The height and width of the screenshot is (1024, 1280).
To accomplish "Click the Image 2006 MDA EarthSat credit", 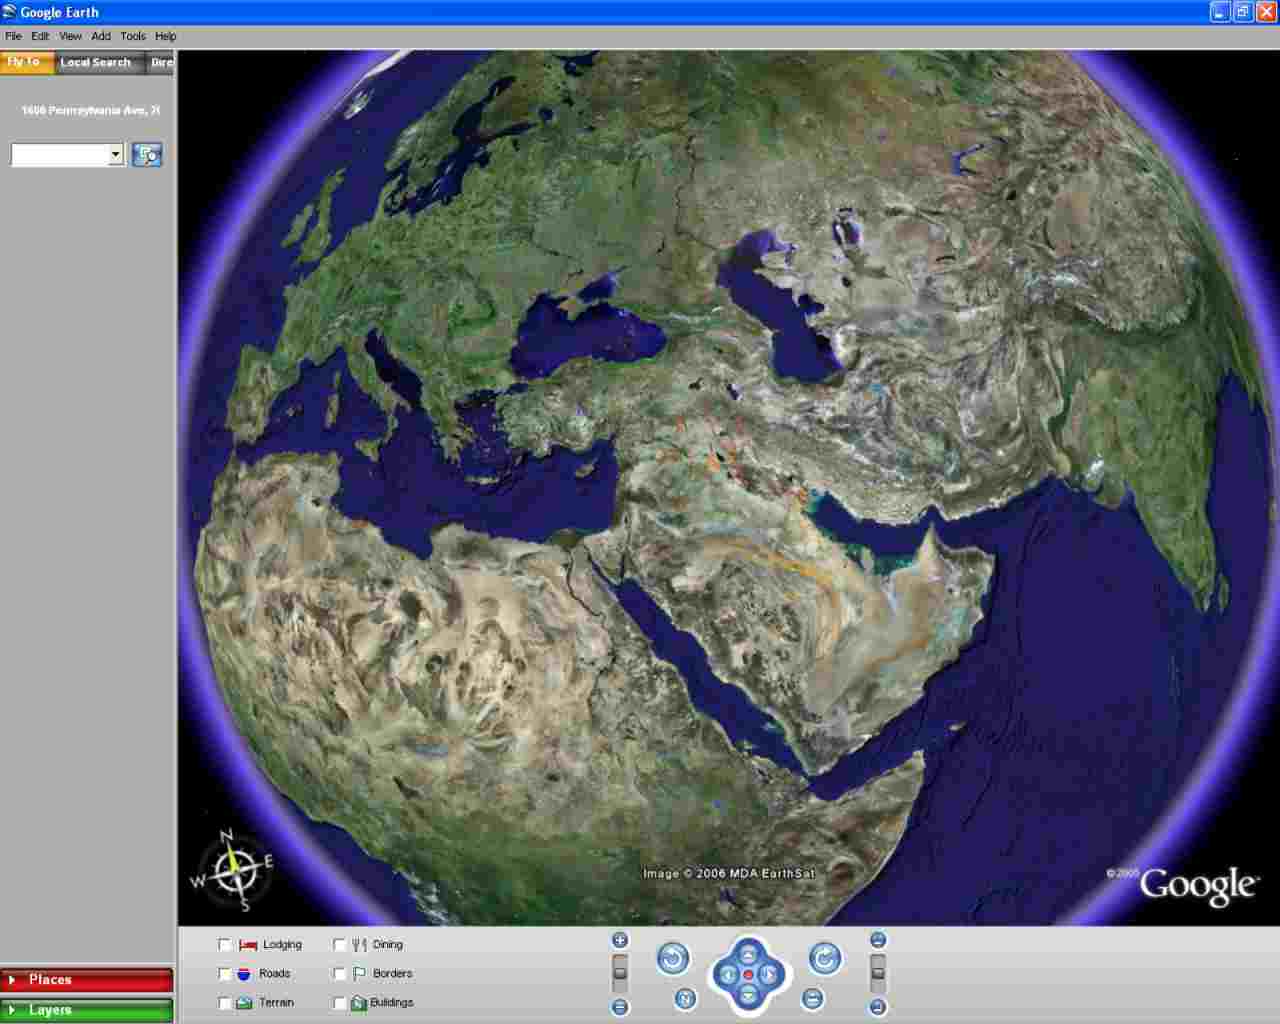I will [x=729, y=873].
